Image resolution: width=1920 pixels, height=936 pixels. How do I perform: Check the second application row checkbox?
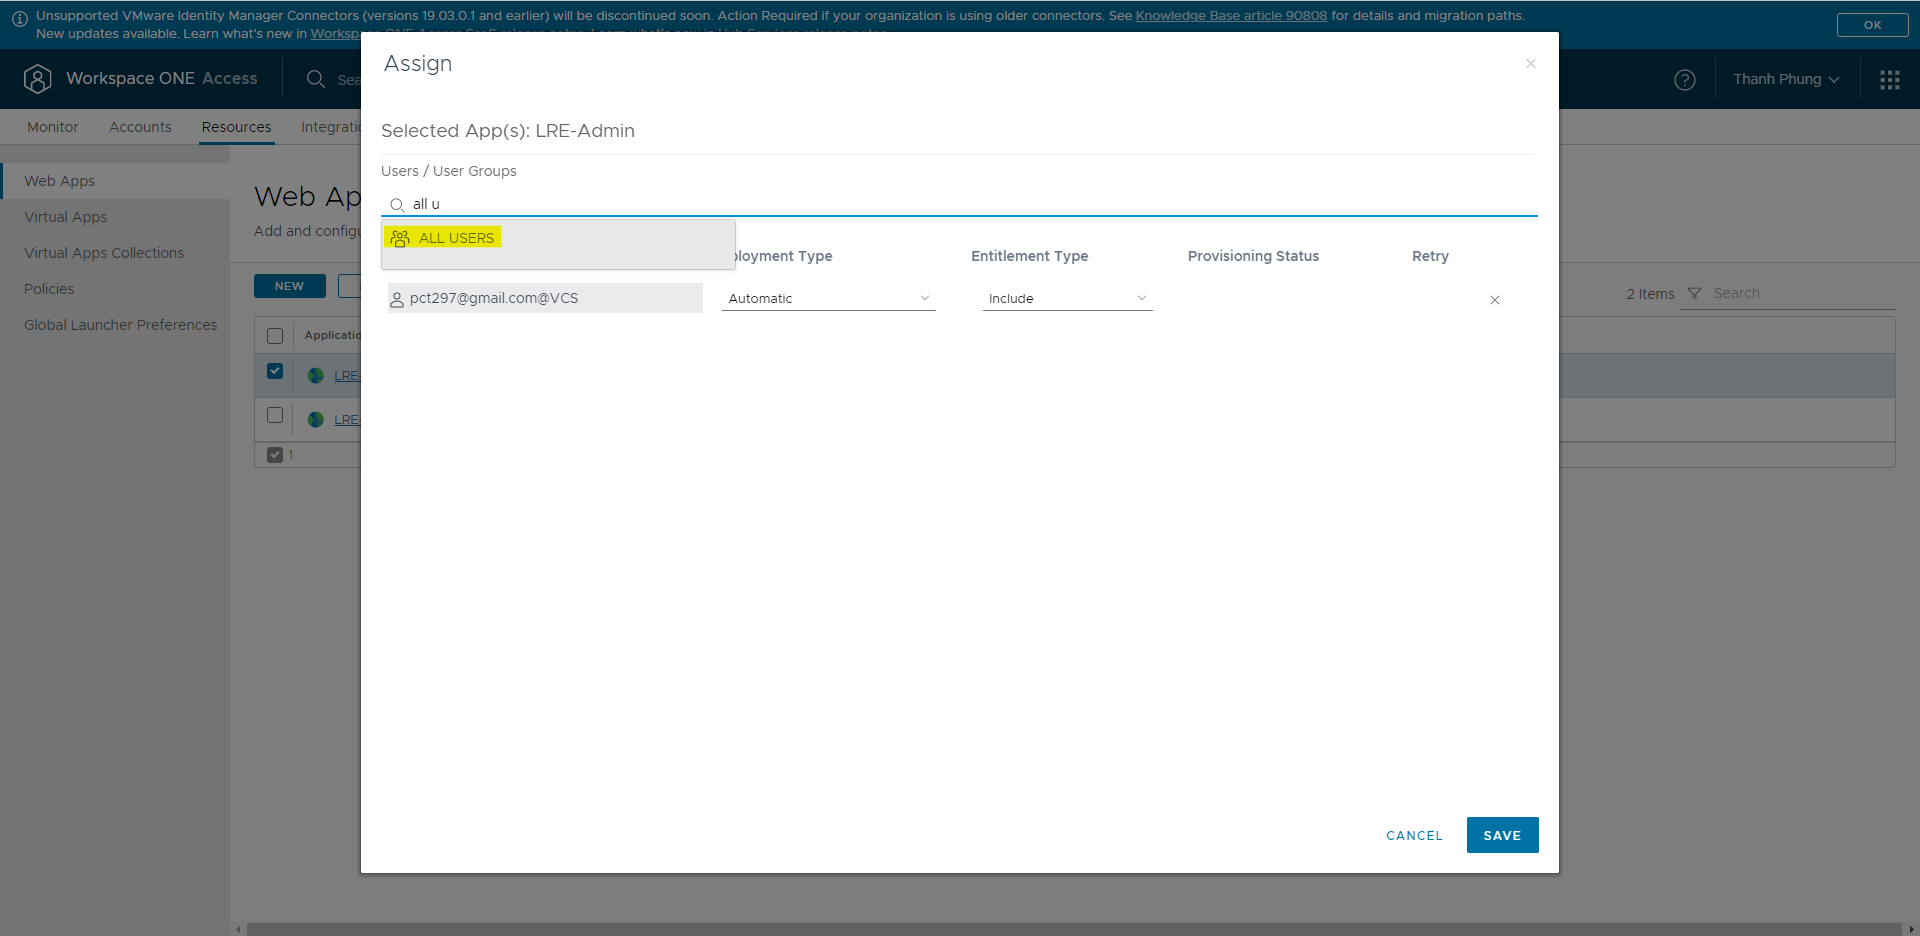[275, 415]
